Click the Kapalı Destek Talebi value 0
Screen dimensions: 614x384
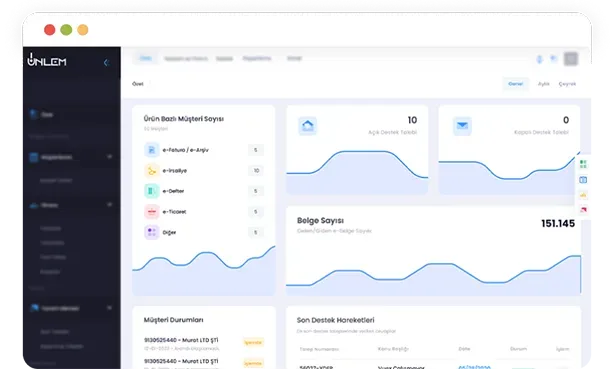click(566, 120)
